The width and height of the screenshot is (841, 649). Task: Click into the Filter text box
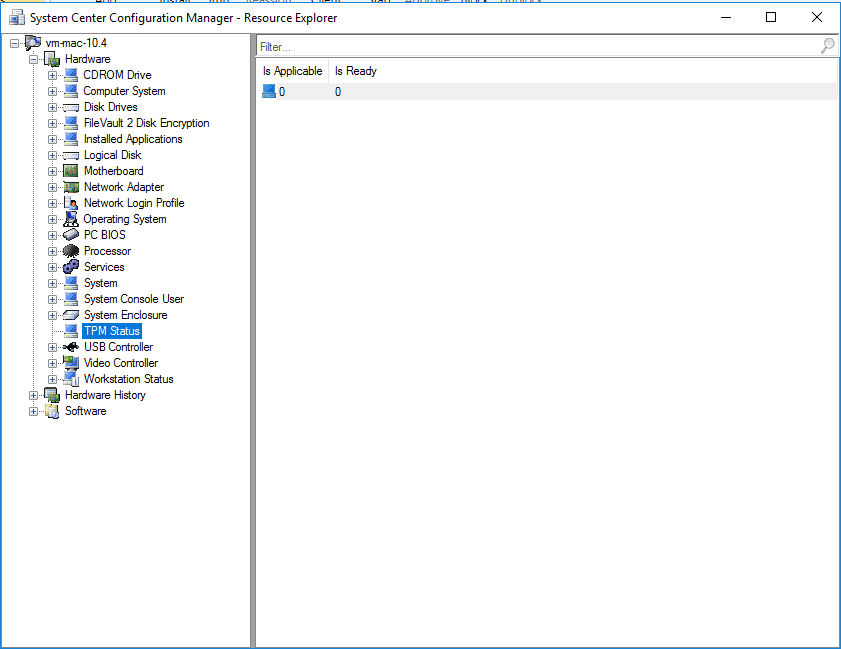coord(535,46)
